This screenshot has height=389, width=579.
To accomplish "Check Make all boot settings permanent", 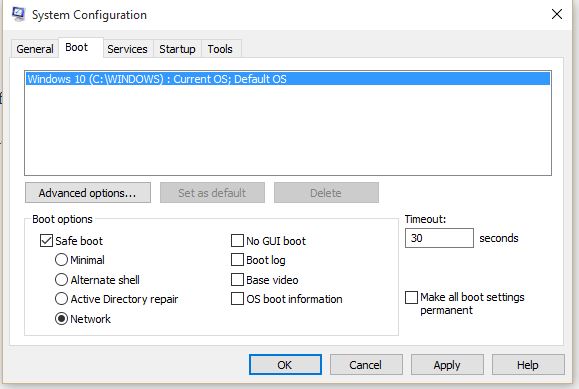I will (x=411, y=297).
